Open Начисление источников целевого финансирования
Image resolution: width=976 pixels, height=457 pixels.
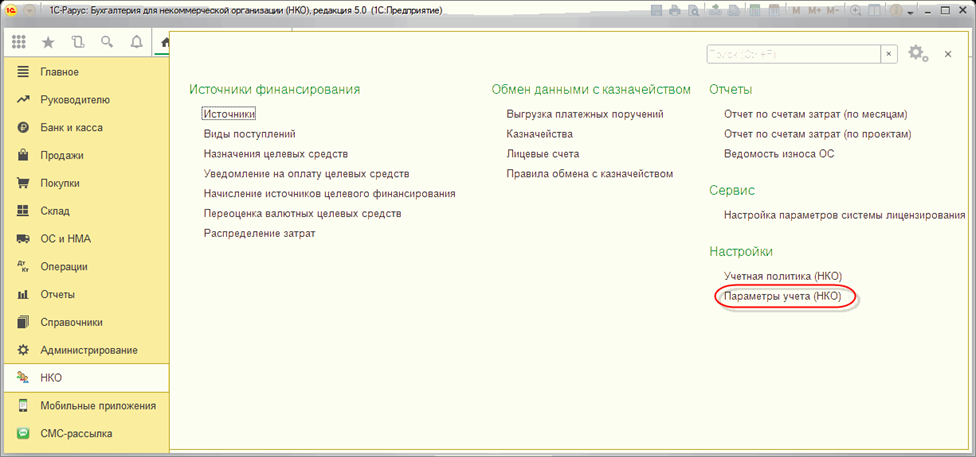329,194
